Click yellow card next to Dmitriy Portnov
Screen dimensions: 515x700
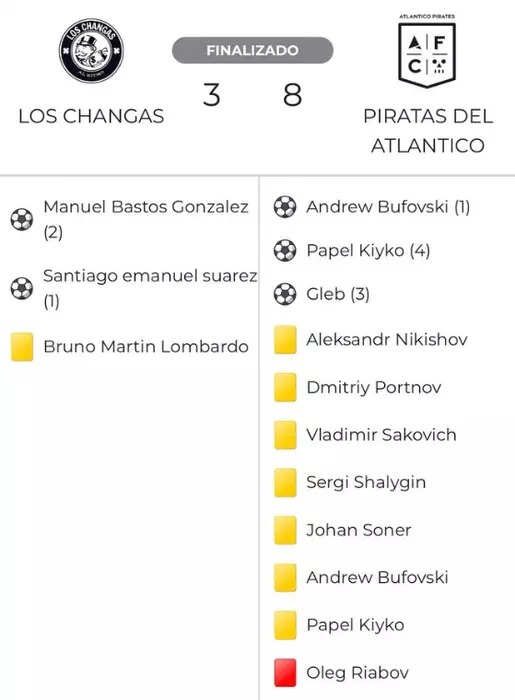point(285,387)
